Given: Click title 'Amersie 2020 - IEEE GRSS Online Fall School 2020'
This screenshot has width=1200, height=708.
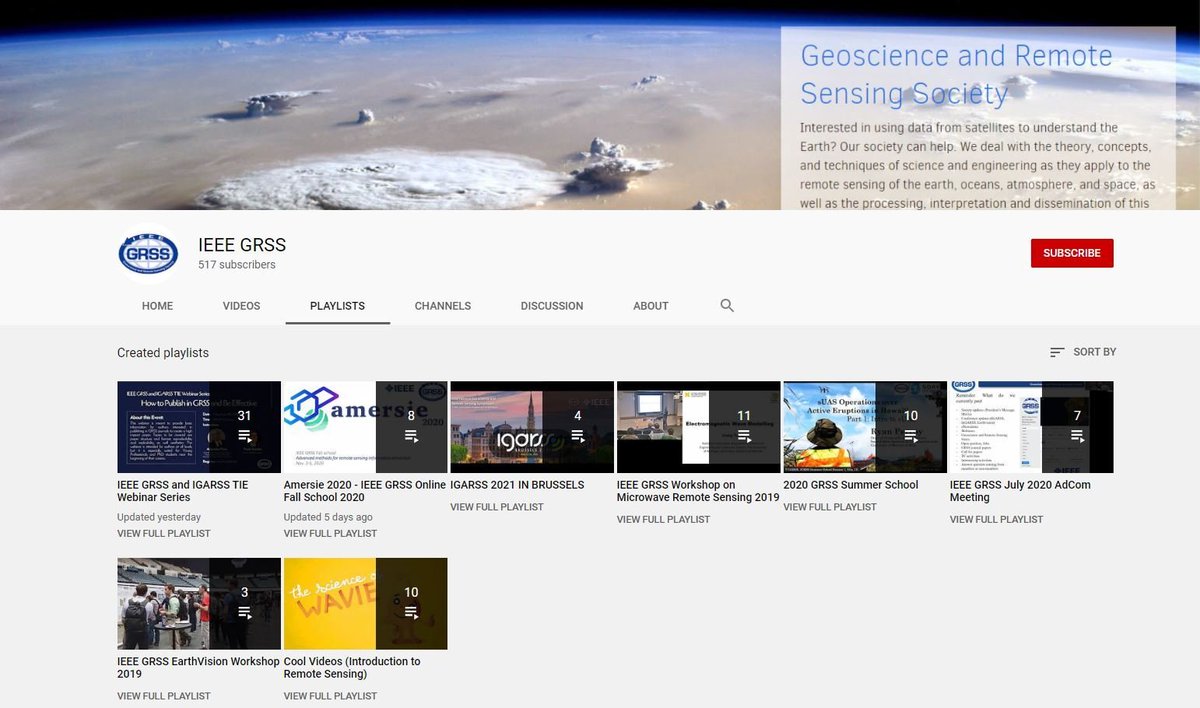Looking at the screenshot, I should 365,491.
